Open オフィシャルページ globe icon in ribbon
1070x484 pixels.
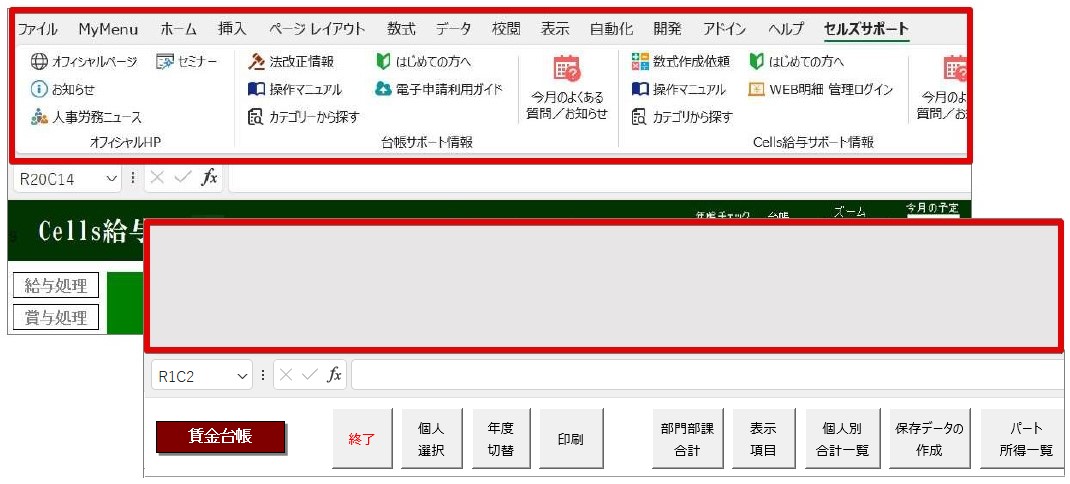(39, 62)
